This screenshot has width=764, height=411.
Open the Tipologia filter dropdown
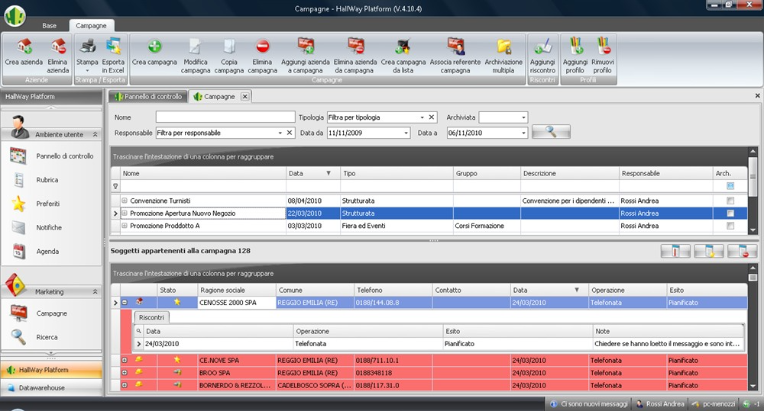(422, 117)
